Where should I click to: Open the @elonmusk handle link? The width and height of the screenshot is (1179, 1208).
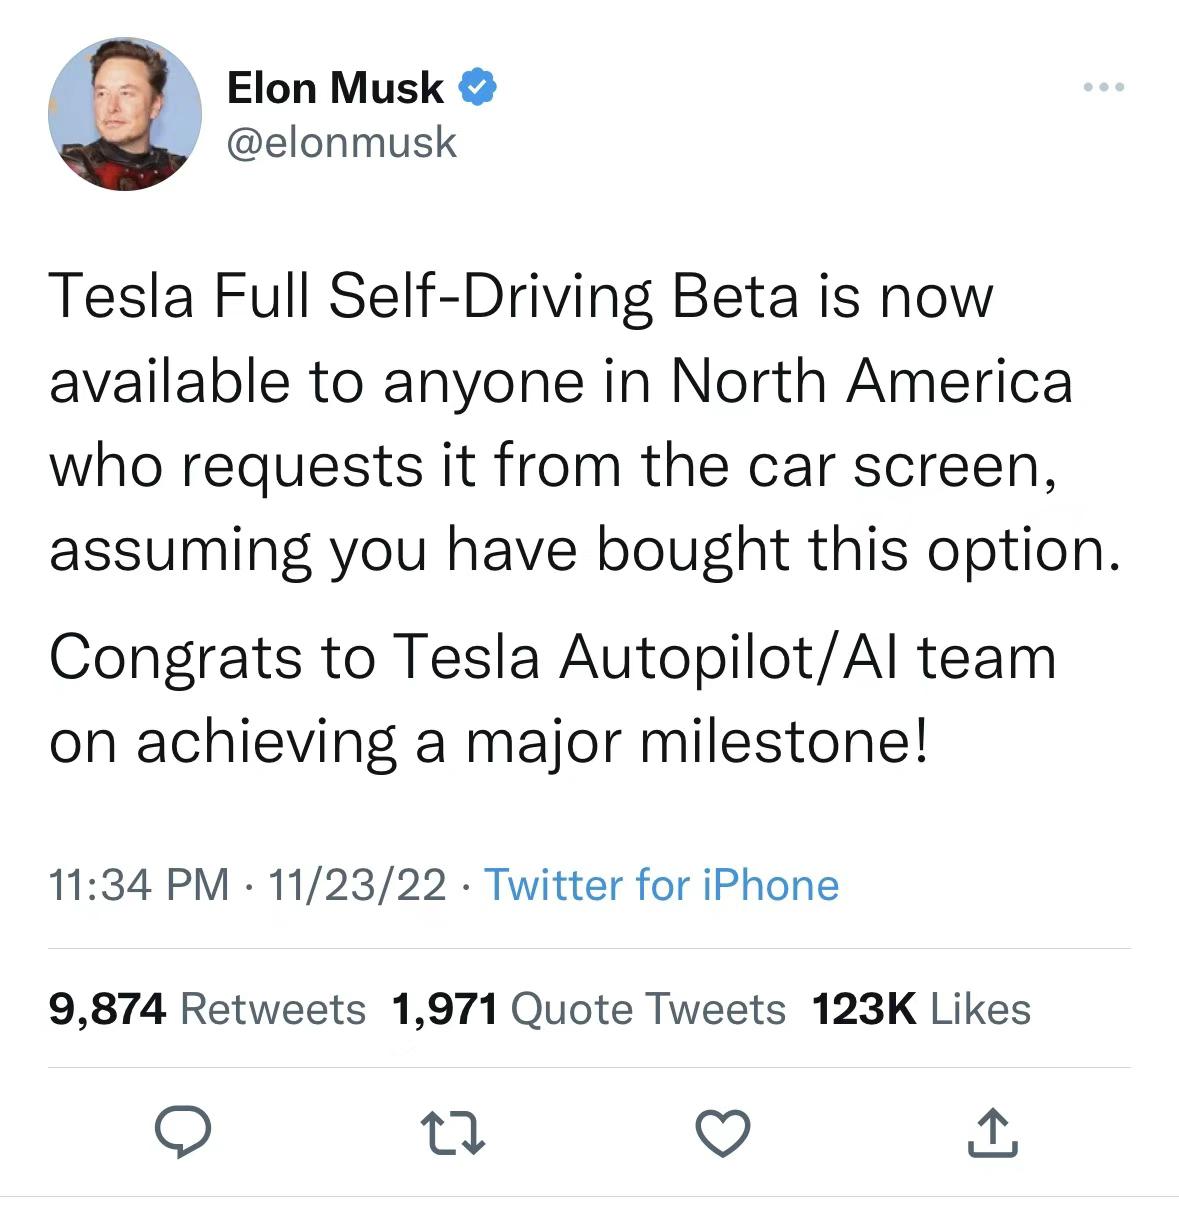pyautogui.click(x=342, y=142)
